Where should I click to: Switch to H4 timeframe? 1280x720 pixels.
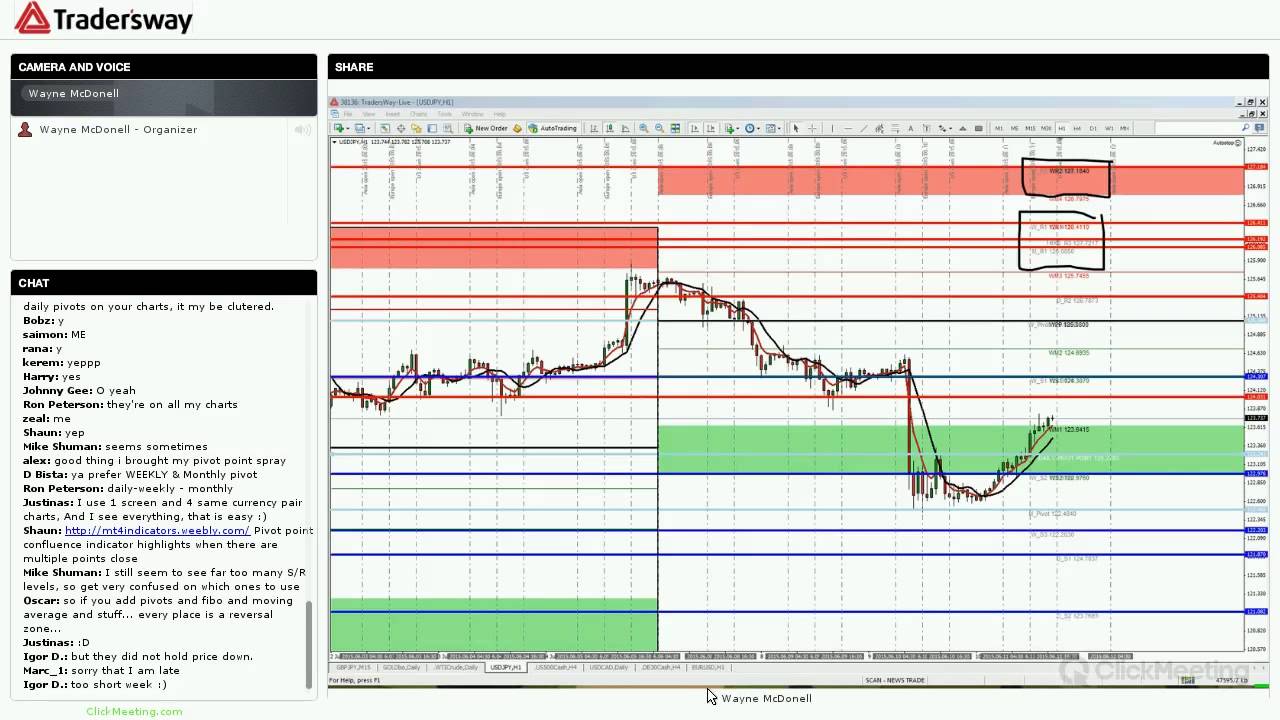click(1077, 128)
